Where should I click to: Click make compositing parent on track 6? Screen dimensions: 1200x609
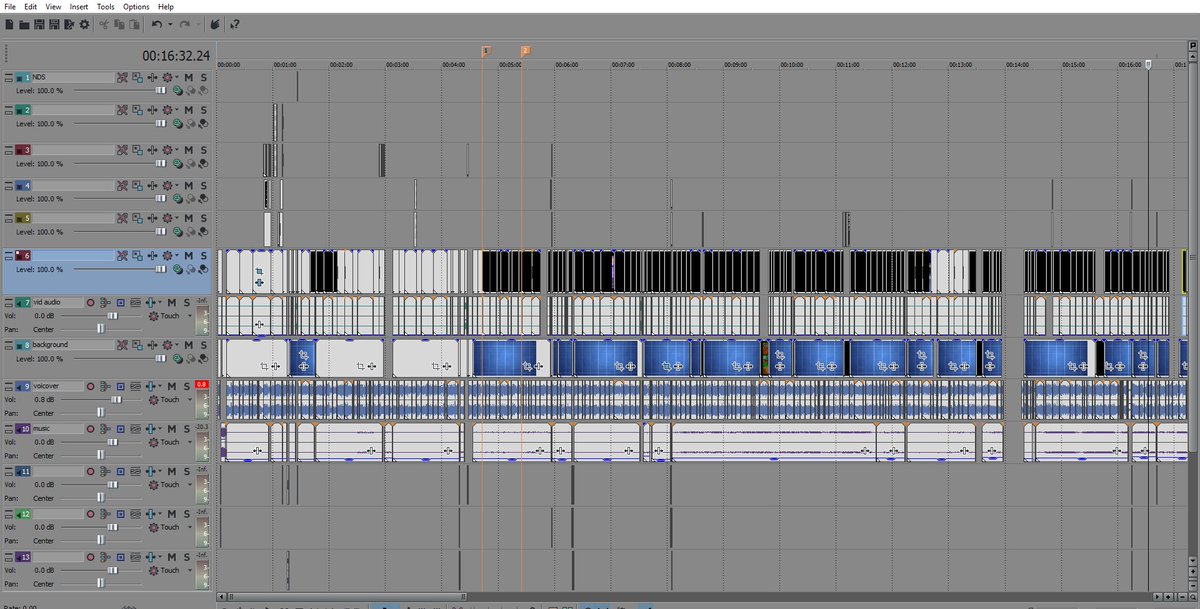click(x=190, y=269)
